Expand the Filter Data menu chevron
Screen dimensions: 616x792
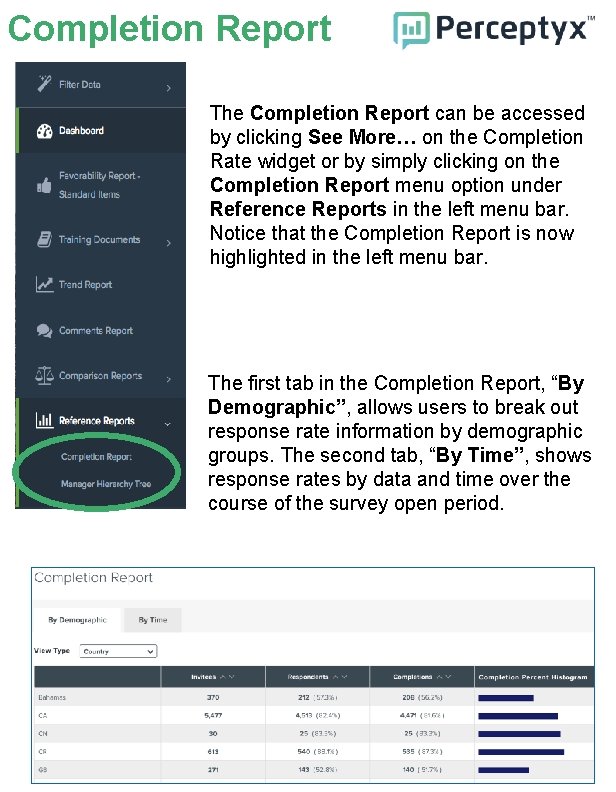tap(169, 88)
